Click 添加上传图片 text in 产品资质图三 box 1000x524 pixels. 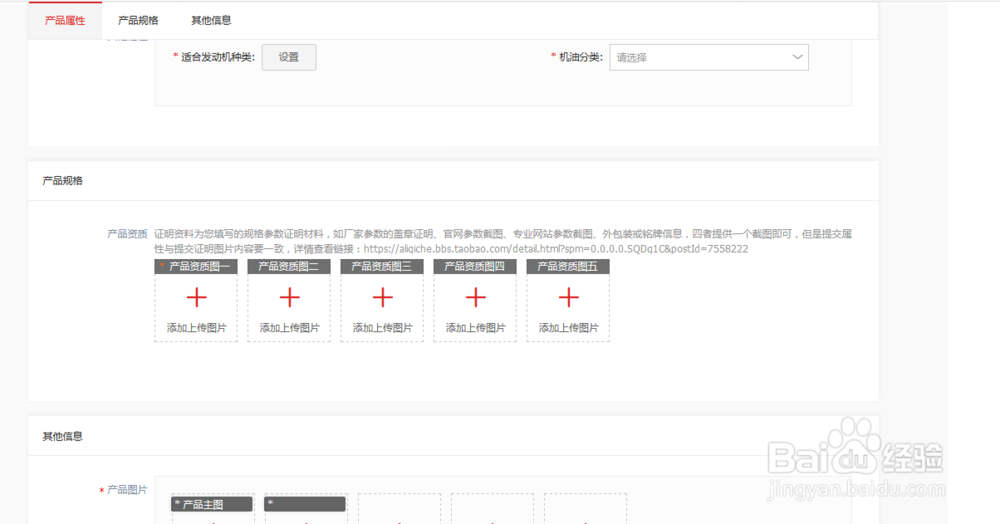[383, 328]
